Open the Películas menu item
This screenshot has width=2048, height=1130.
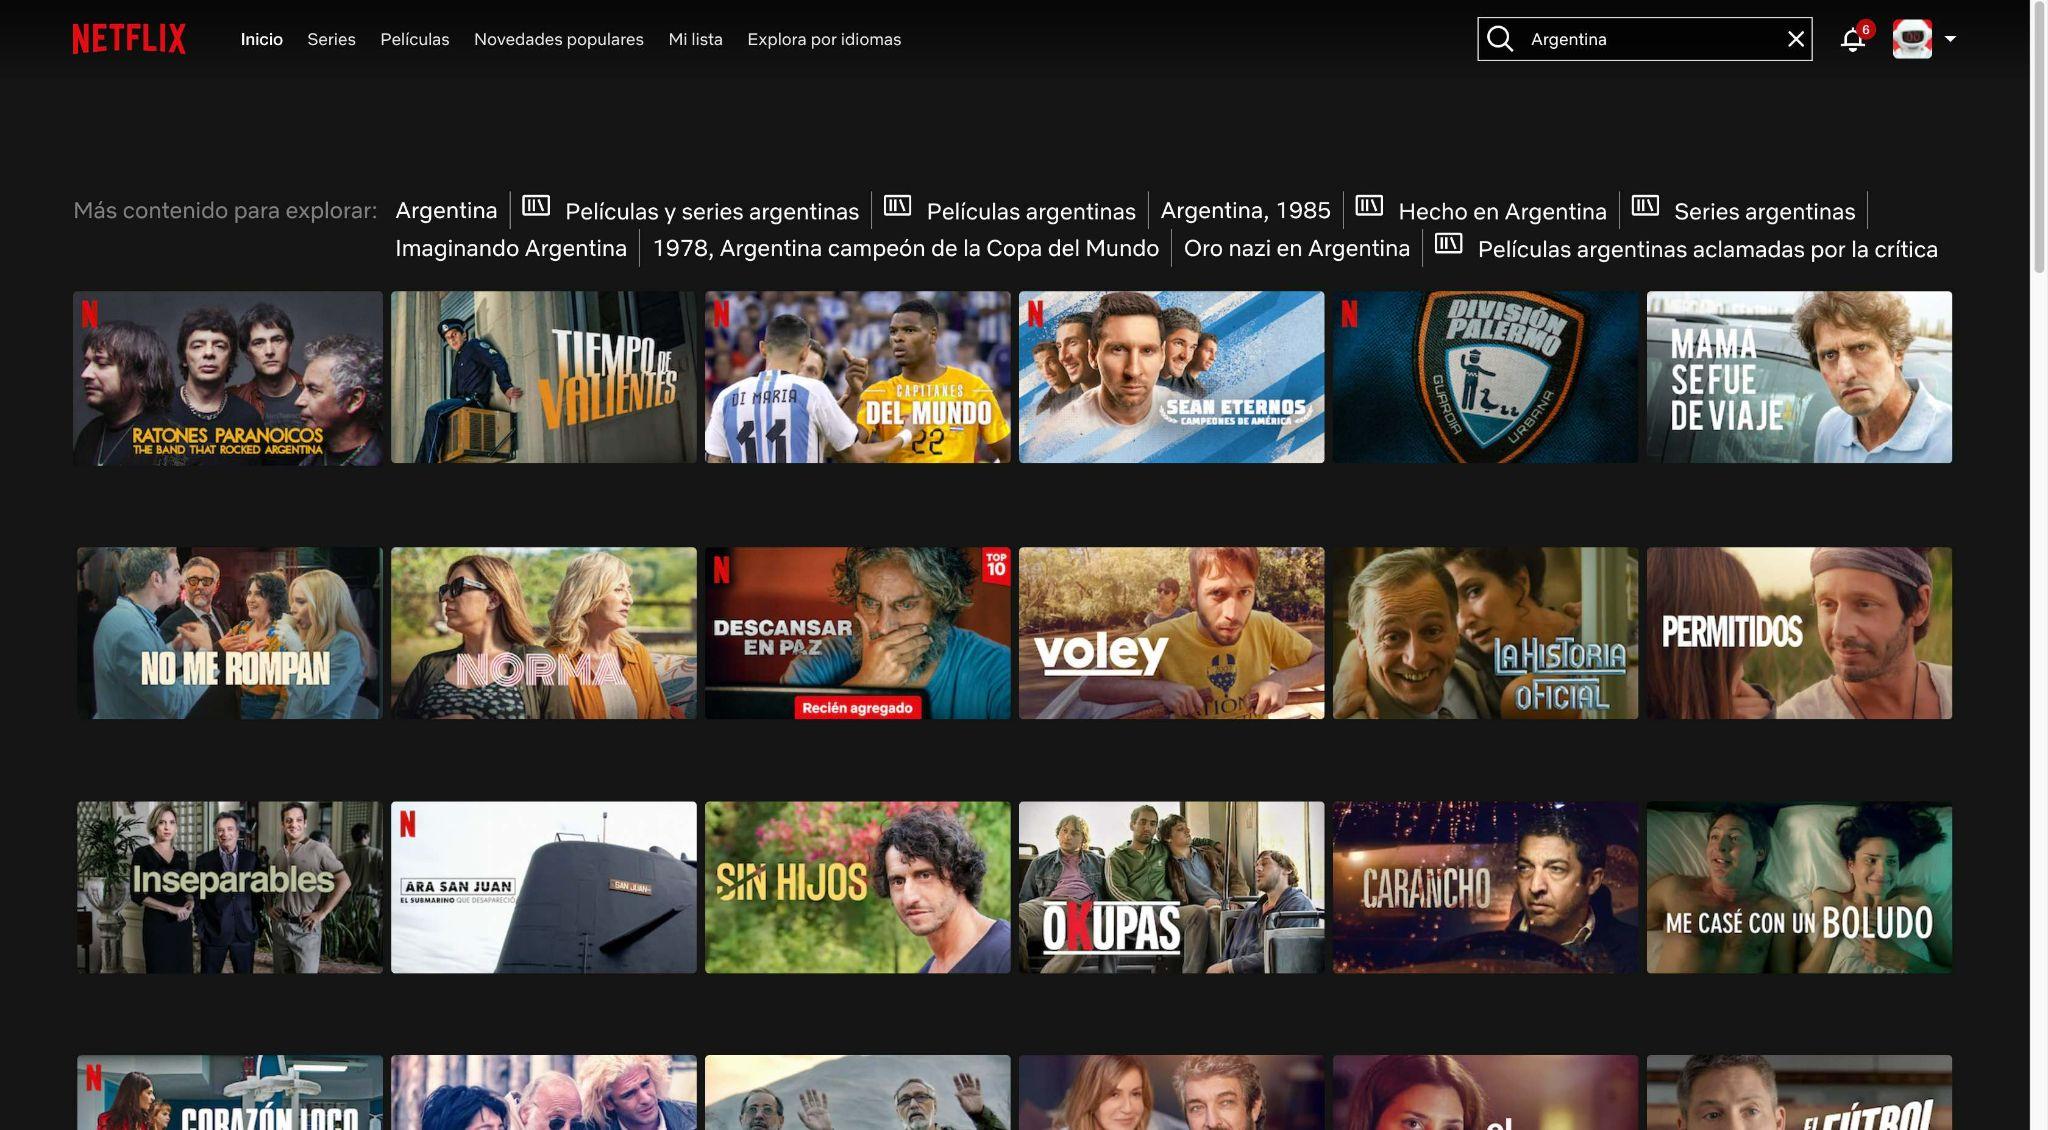pyautogui.click(x=415, y=39)
